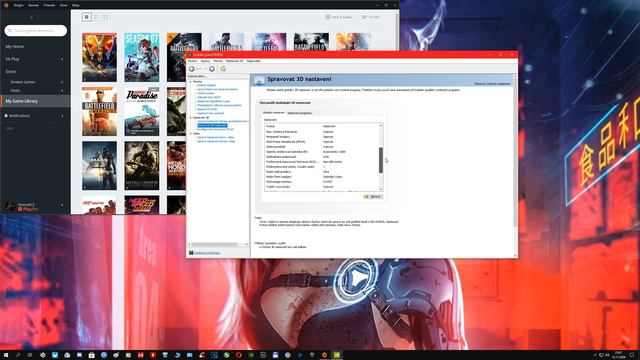Image resolution: width=640 pixels, height=360 pixels.
Task: Expand the user profile arrow in the Origin sidebar
Action: pos(62,205)
